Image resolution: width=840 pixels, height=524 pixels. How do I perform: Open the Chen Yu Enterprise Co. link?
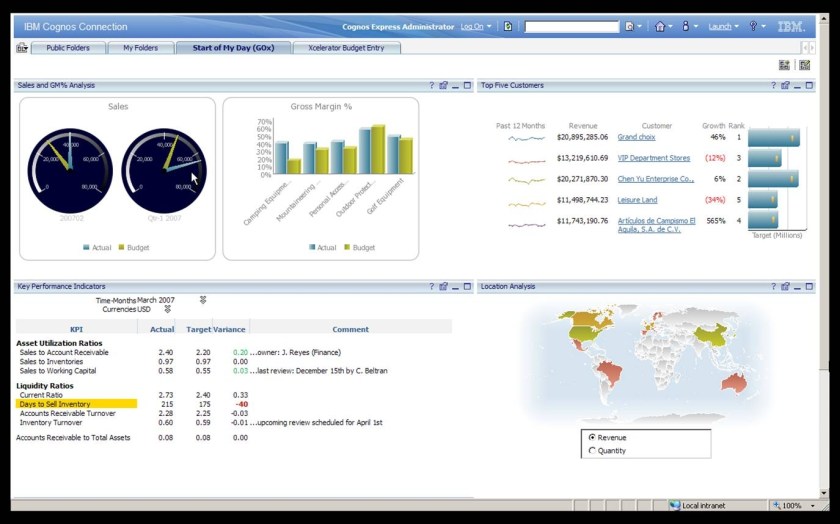click(x=656, y=179)
